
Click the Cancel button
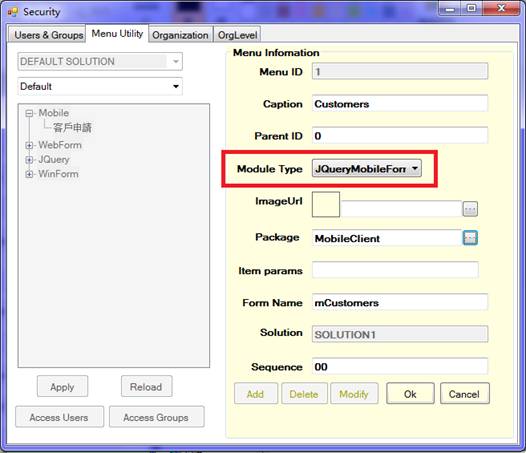click(465, 394)
